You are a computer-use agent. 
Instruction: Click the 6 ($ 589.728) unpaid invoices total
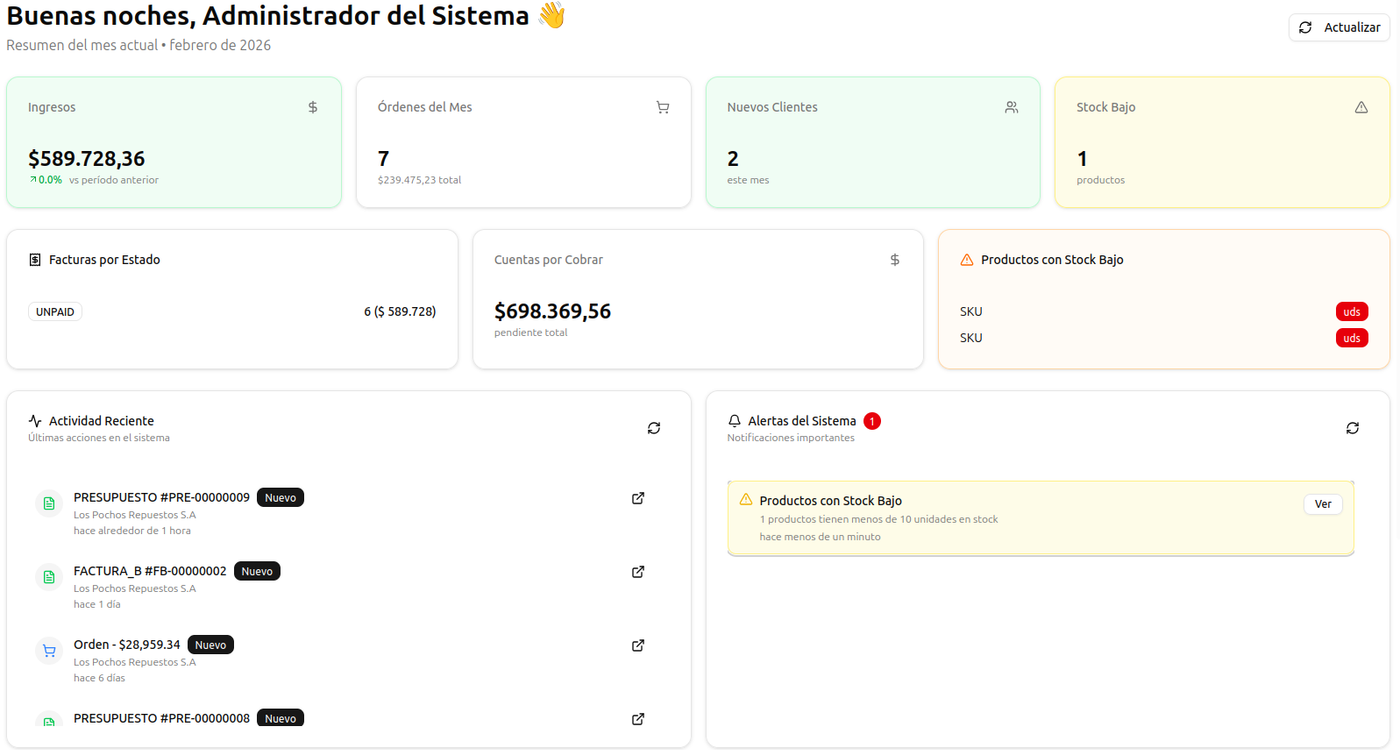tap(400, 311)
